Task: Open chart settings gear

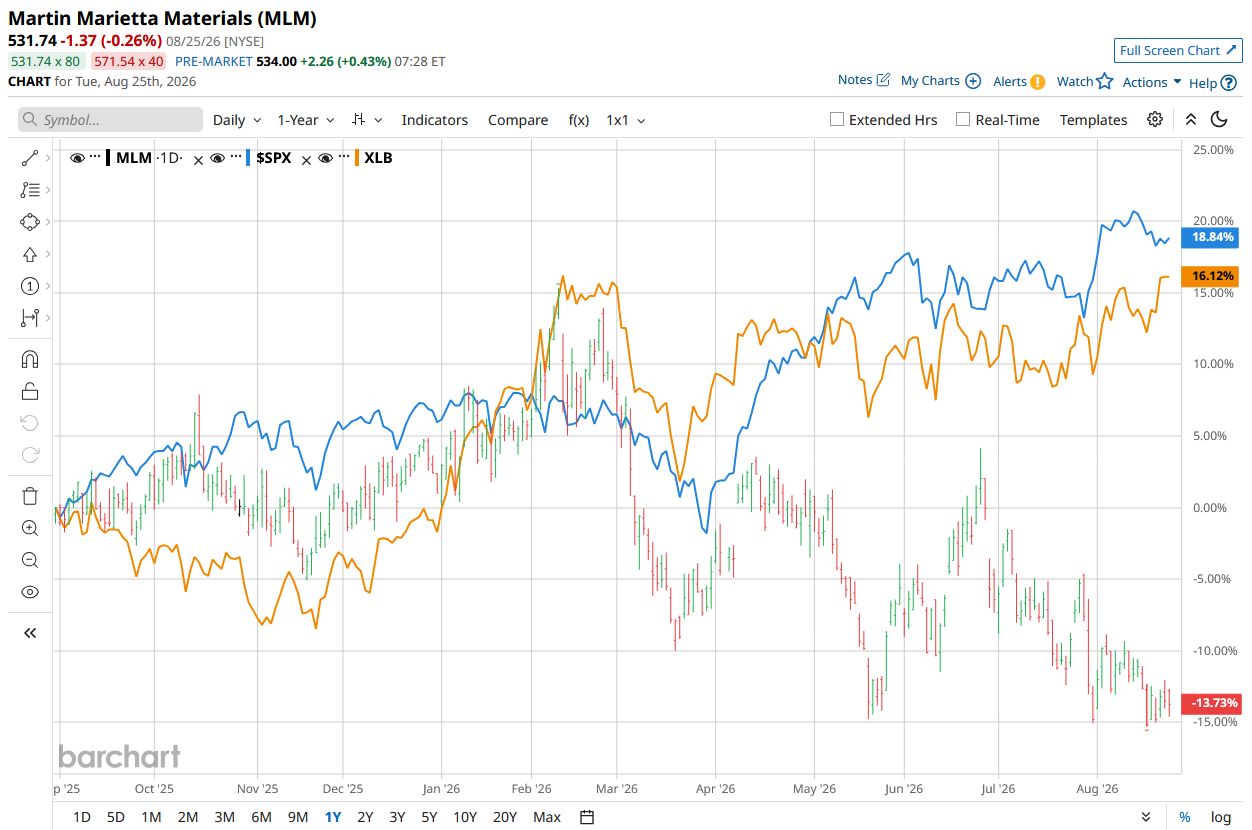Action: [1155, 119]
